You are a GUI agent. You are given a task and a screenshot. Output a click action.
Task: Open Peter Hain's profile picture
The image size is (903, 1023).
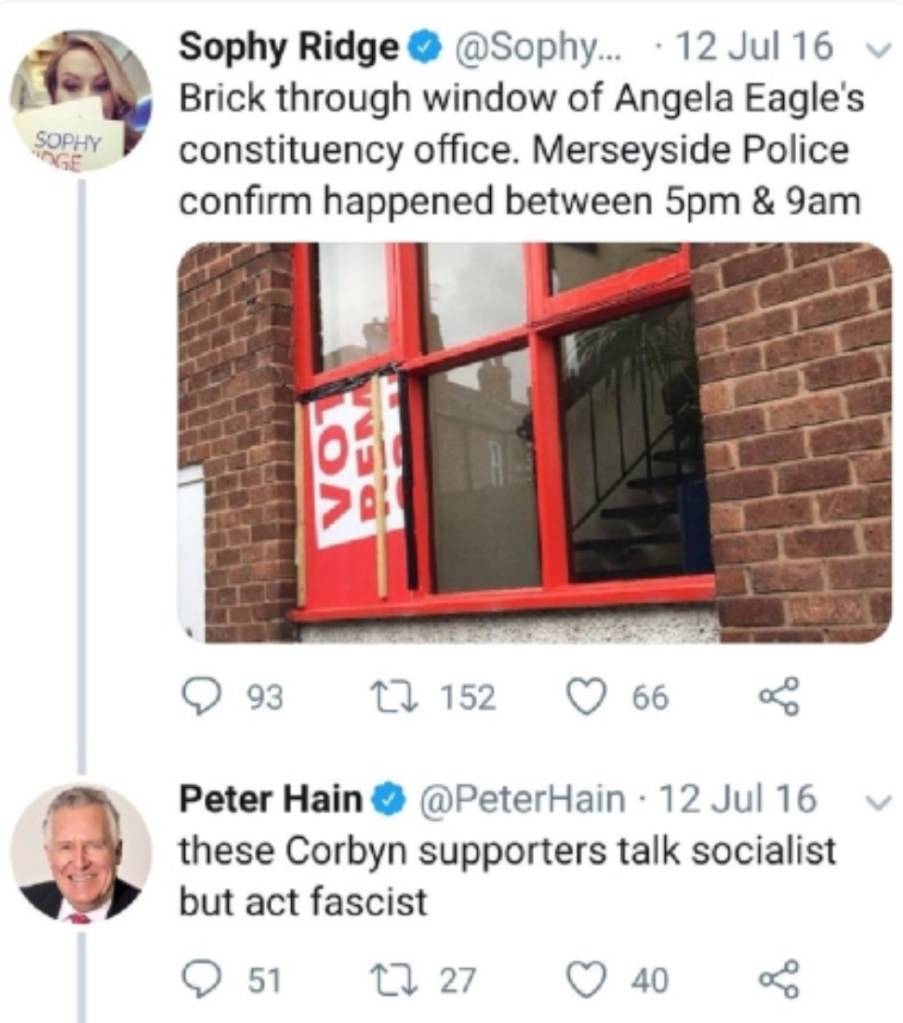point(81,853)
